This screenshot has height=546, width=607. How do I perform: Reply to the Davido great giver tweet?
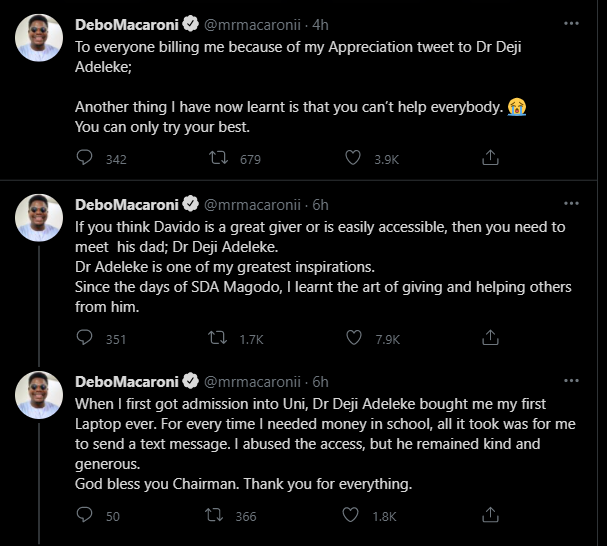click(85, 338)
